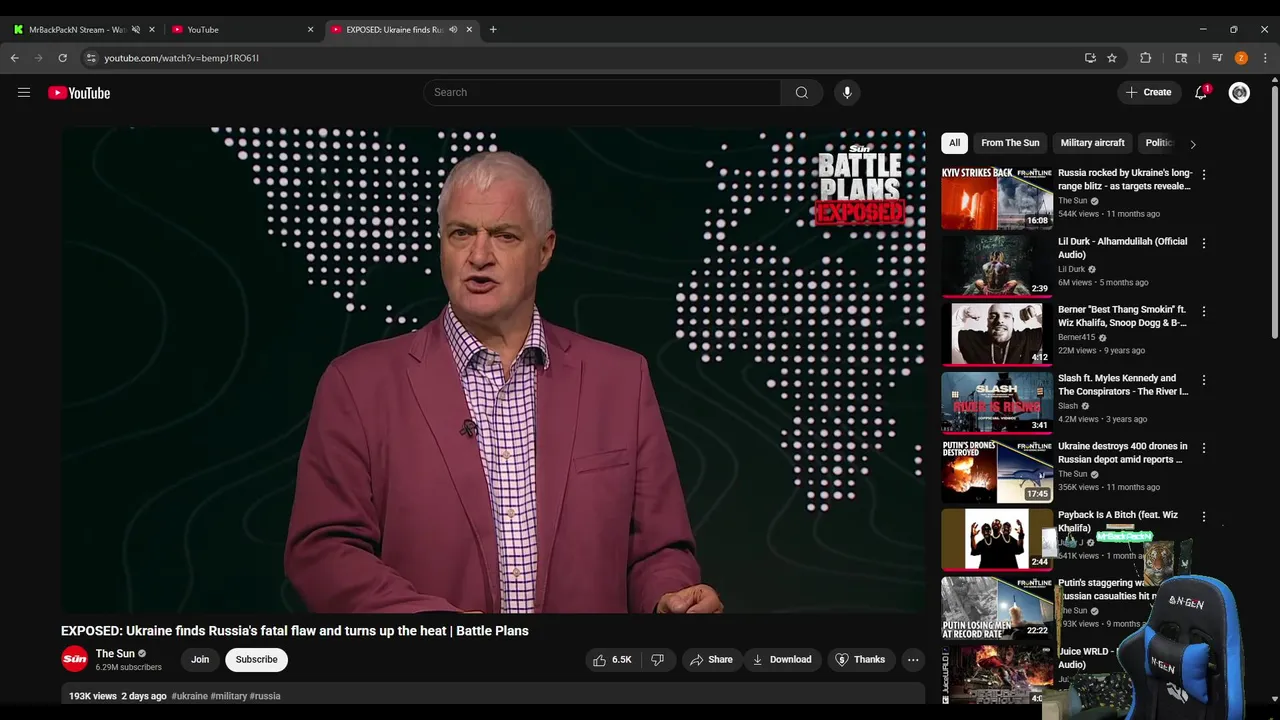The image size is (1280, 720).
Task: Open options for Russia rocked video
Action: [1204, 174]
